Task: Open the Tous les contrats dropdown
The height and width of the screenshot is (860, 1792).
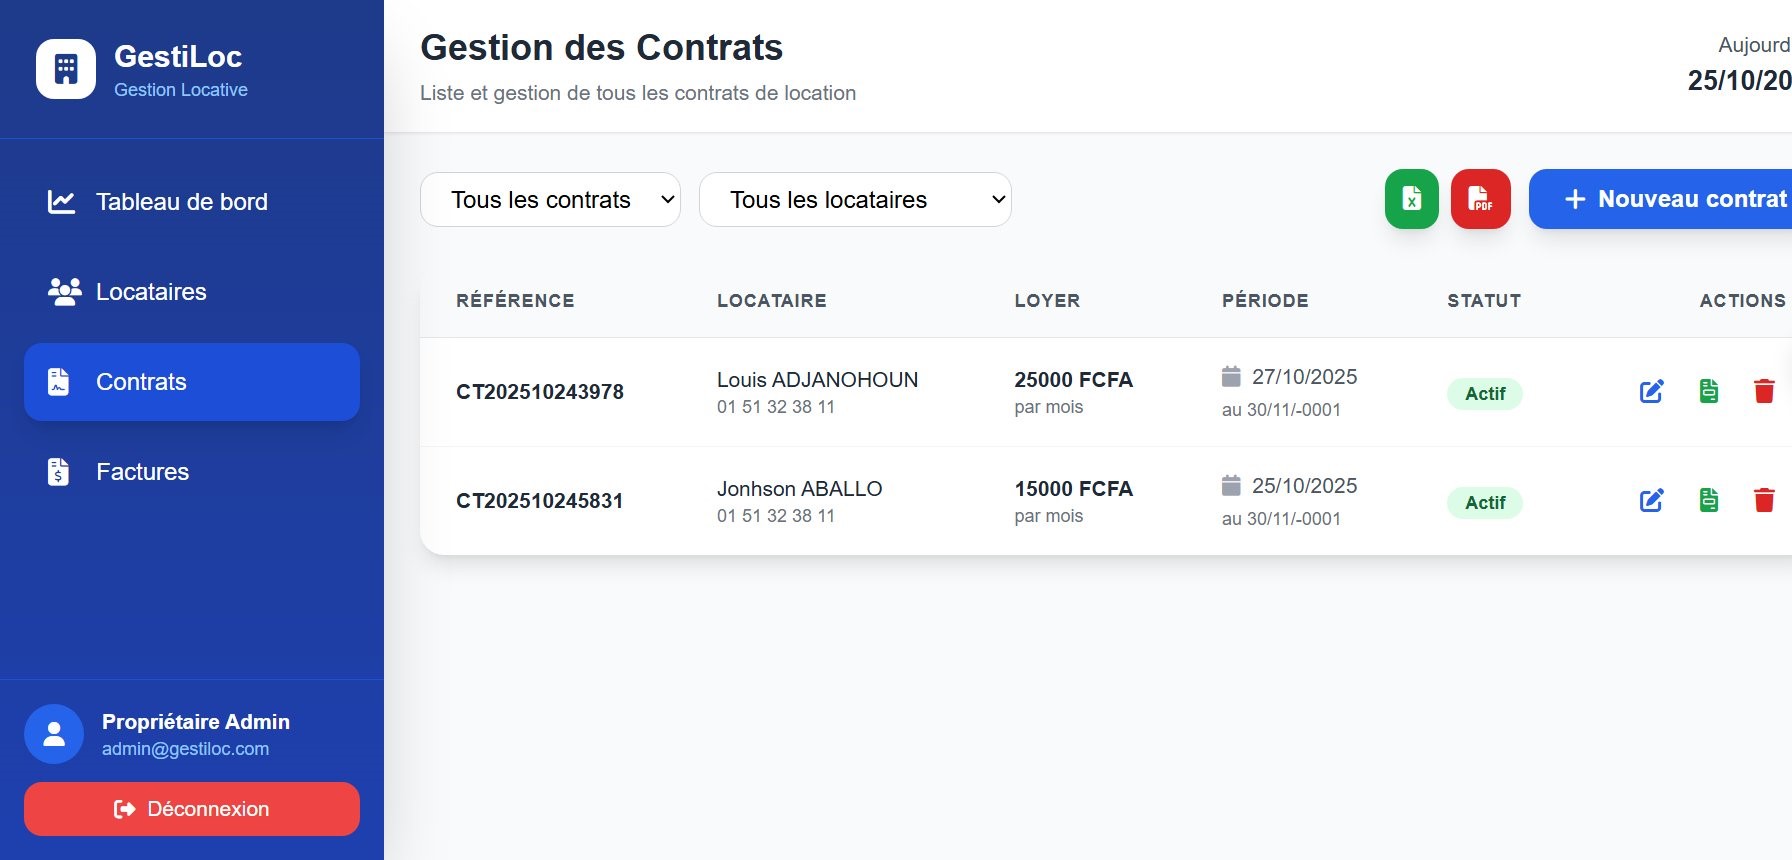Action: pyautogui.click(x=550, y=200)
